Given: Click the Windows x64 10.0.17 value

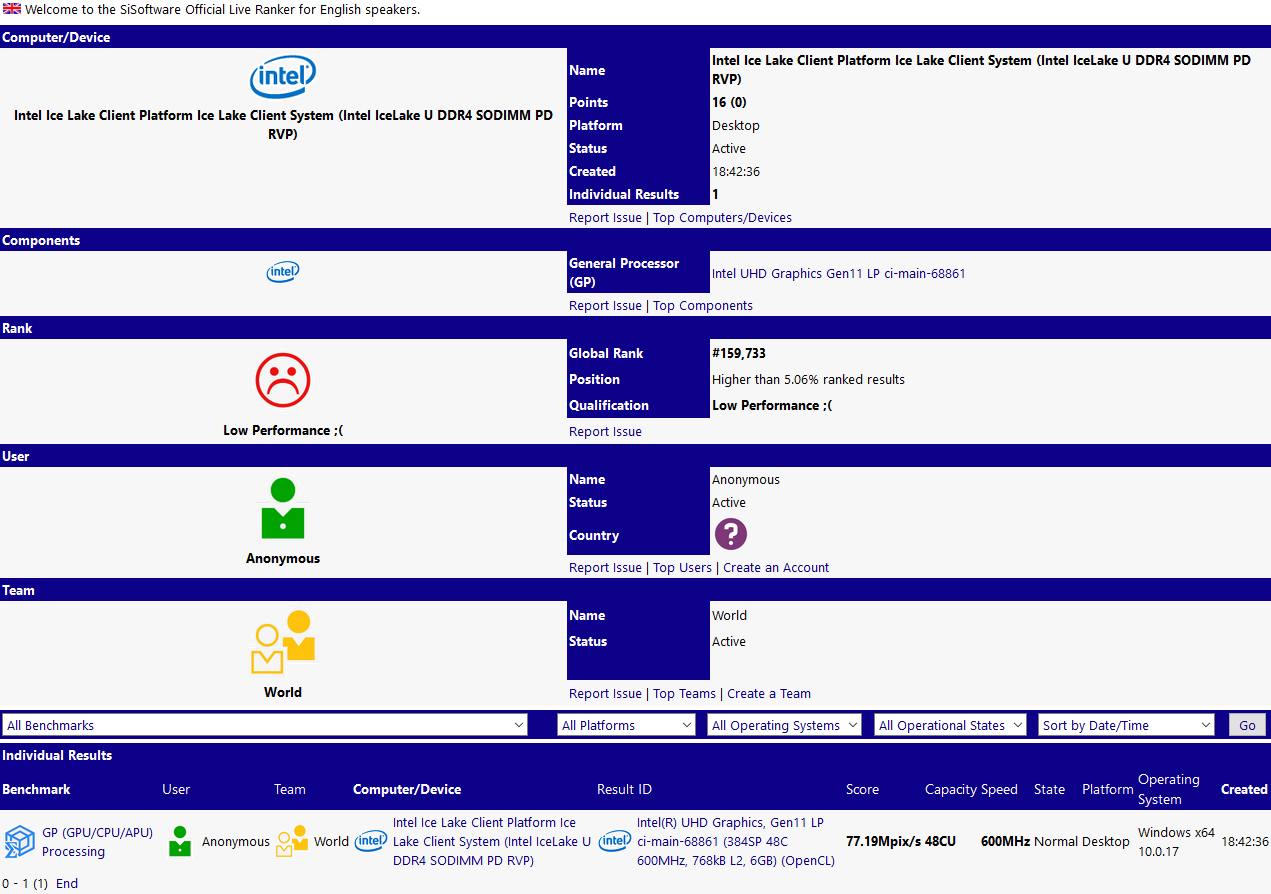Looking at the screenshot, I should click(x=1176, y=842).
